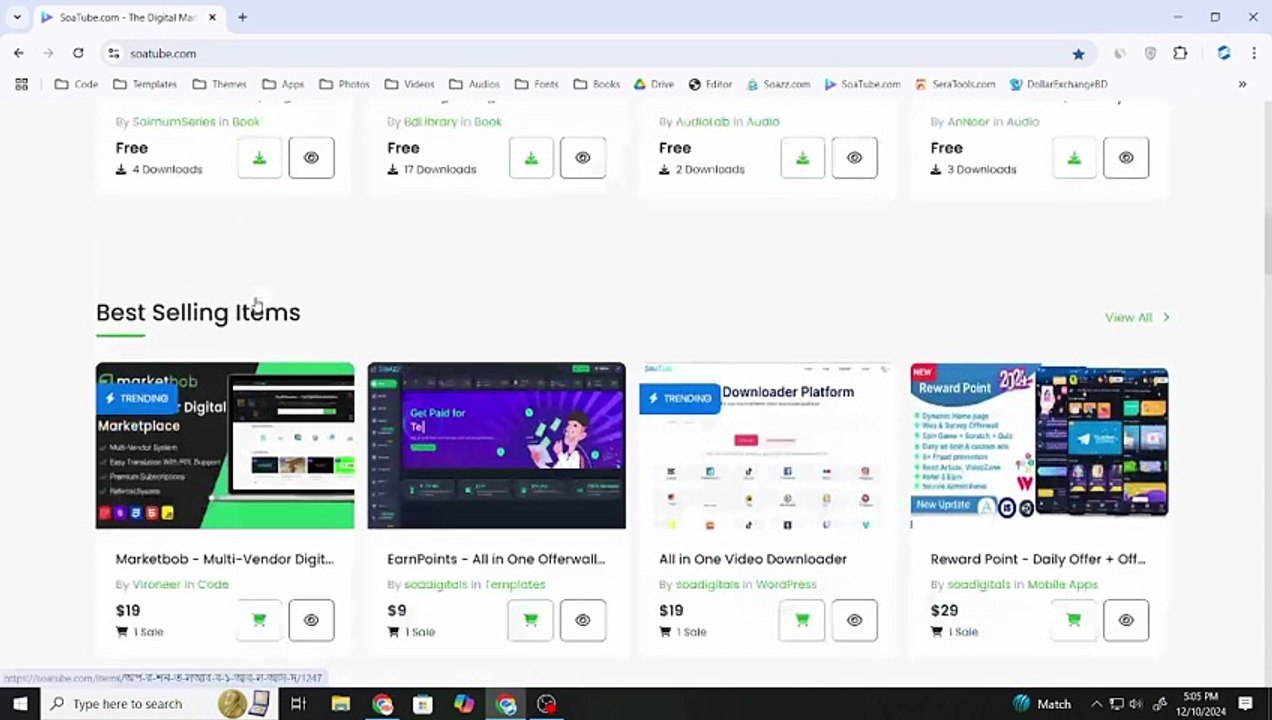The width and height of the screenshot is (1272, 720).
Task: Download the Bdlibrary Book free item
Action: tap(531, 158)
